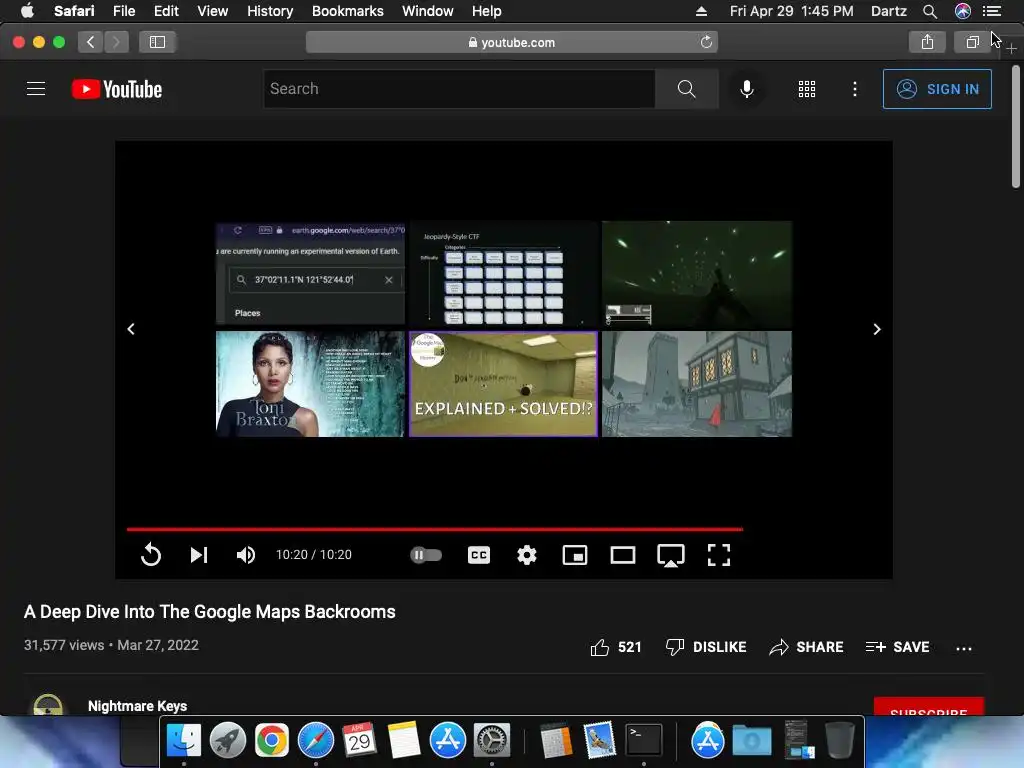The image size is (1024, 768).
Task: Open the Help menu
Action: tap(487, 11)
